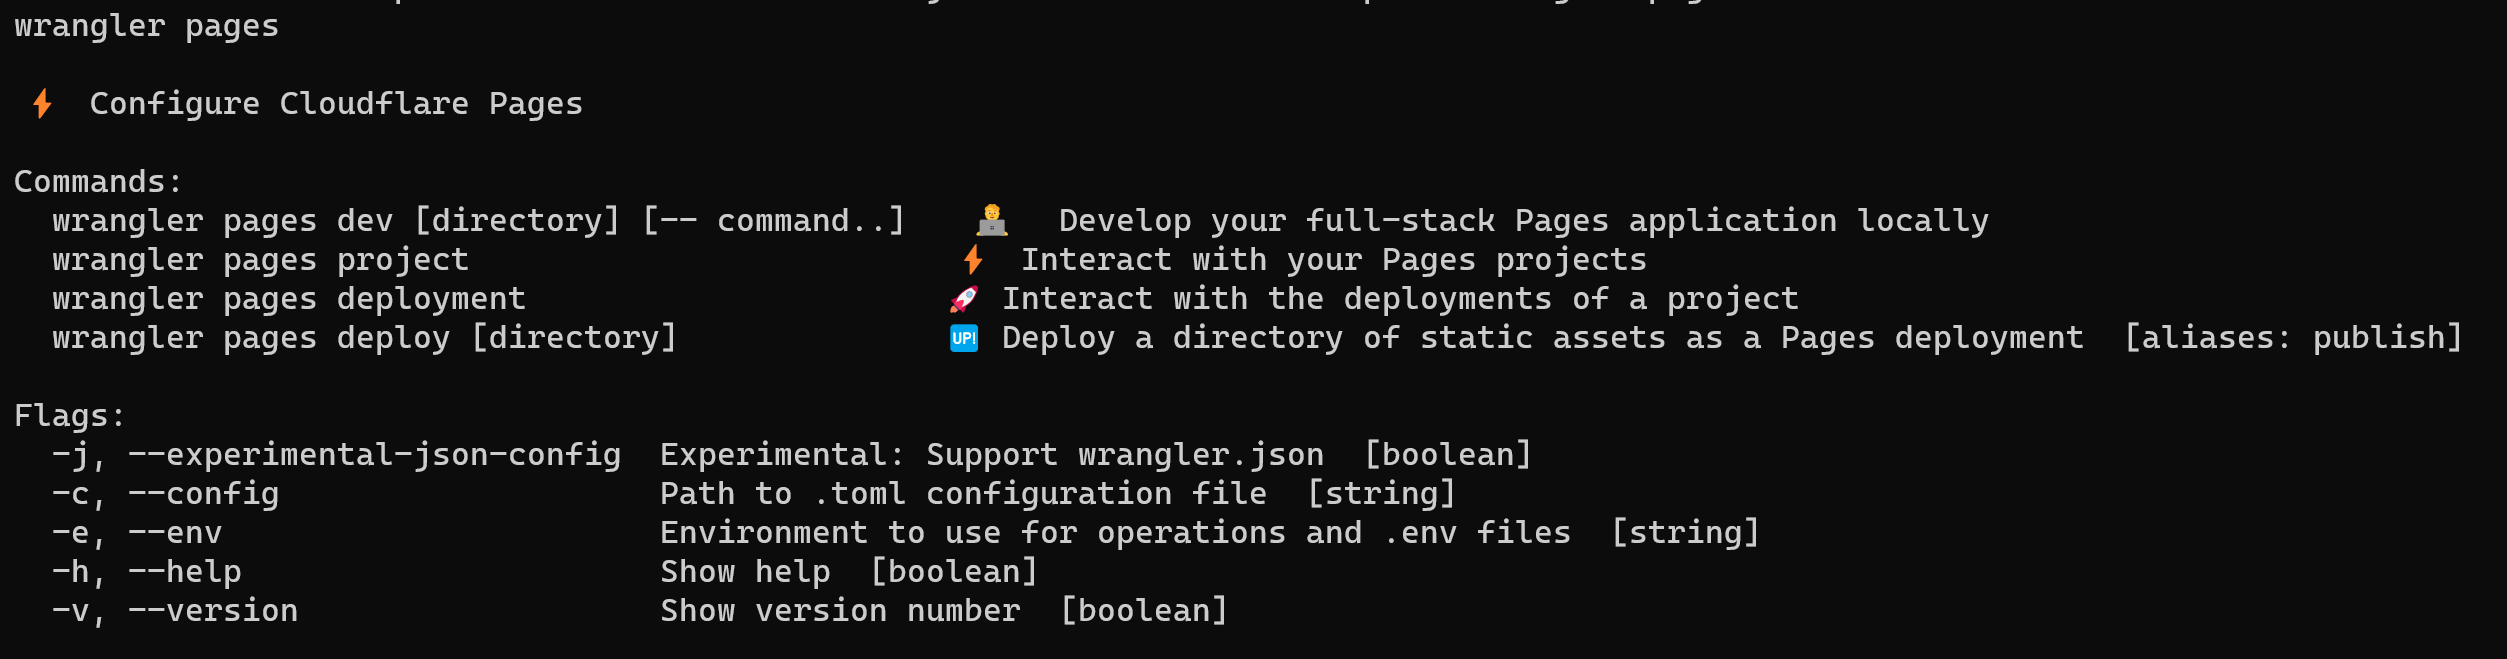Click the '--env' flag text

click(x=175, y=533)
